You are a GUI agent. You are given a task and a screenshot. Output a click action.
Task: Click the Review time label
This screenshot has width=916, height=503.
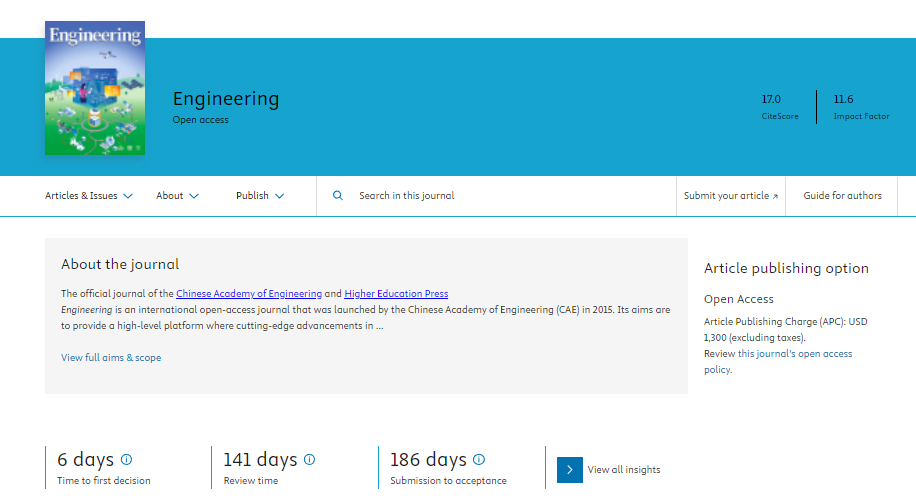click(251, 481)
